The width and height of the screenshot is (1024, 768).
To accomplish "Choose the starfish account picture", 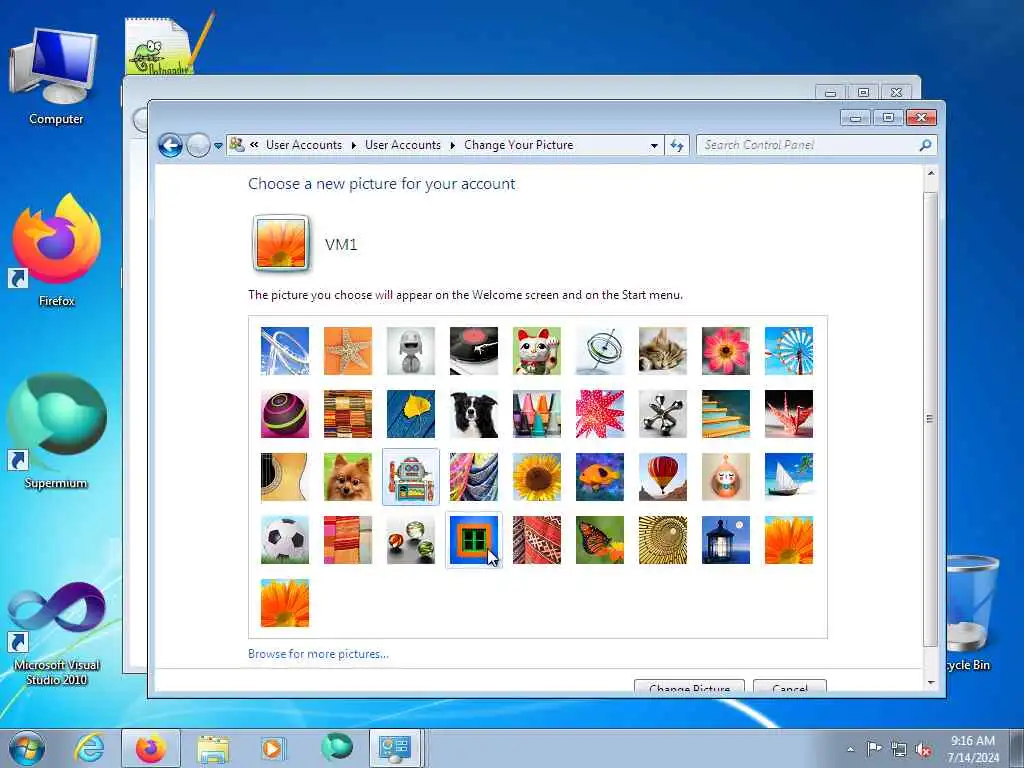I will tap(348, 351).
